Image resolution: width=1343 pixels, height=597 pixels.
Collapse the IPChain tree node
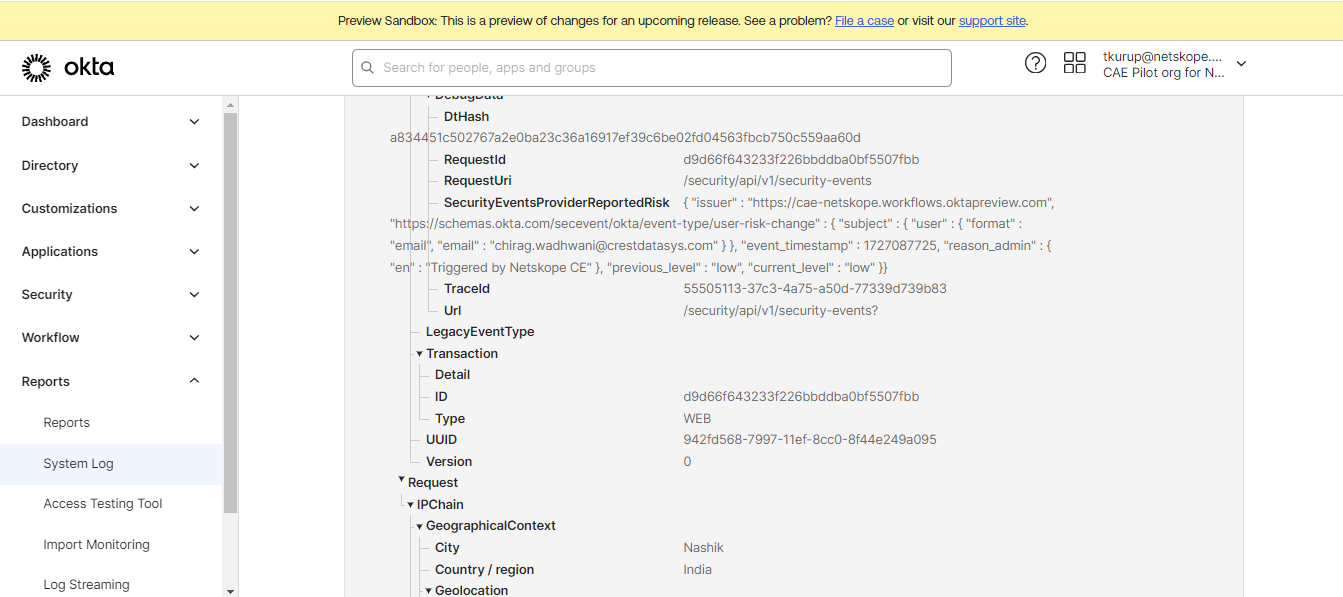pyautogui.click(x=411, y=505)
